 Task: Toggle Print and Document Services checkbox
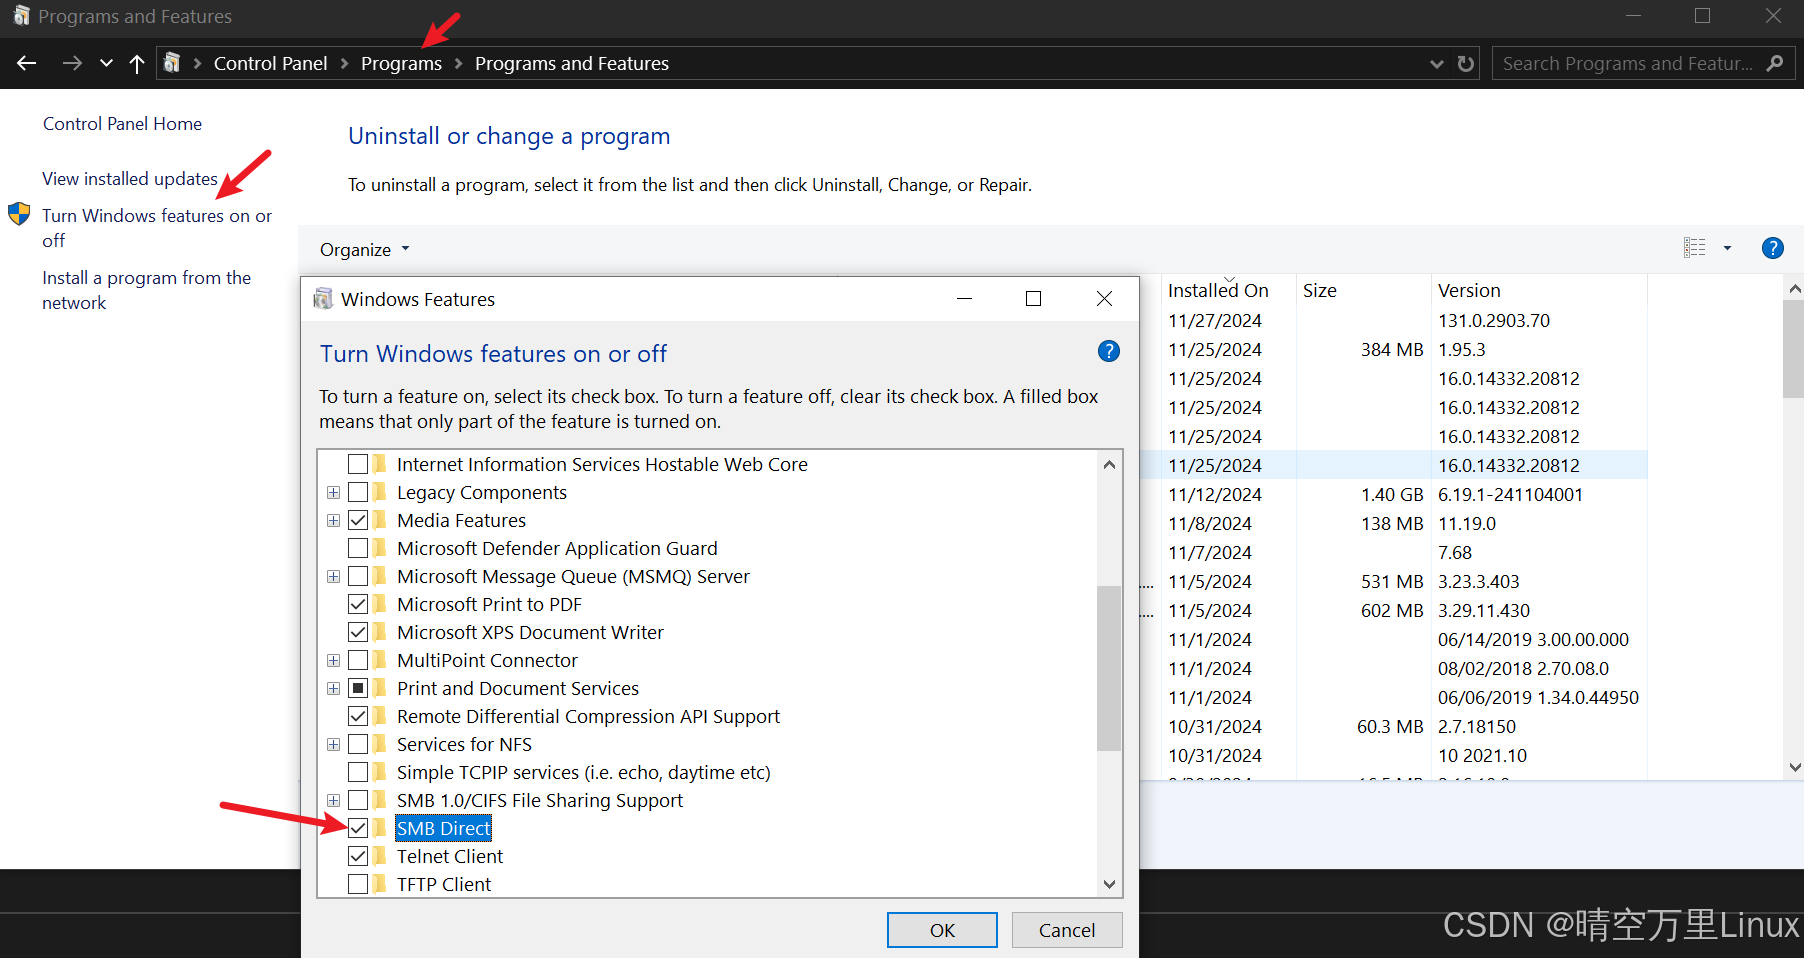pyautogui.click(x=358, y=688)
